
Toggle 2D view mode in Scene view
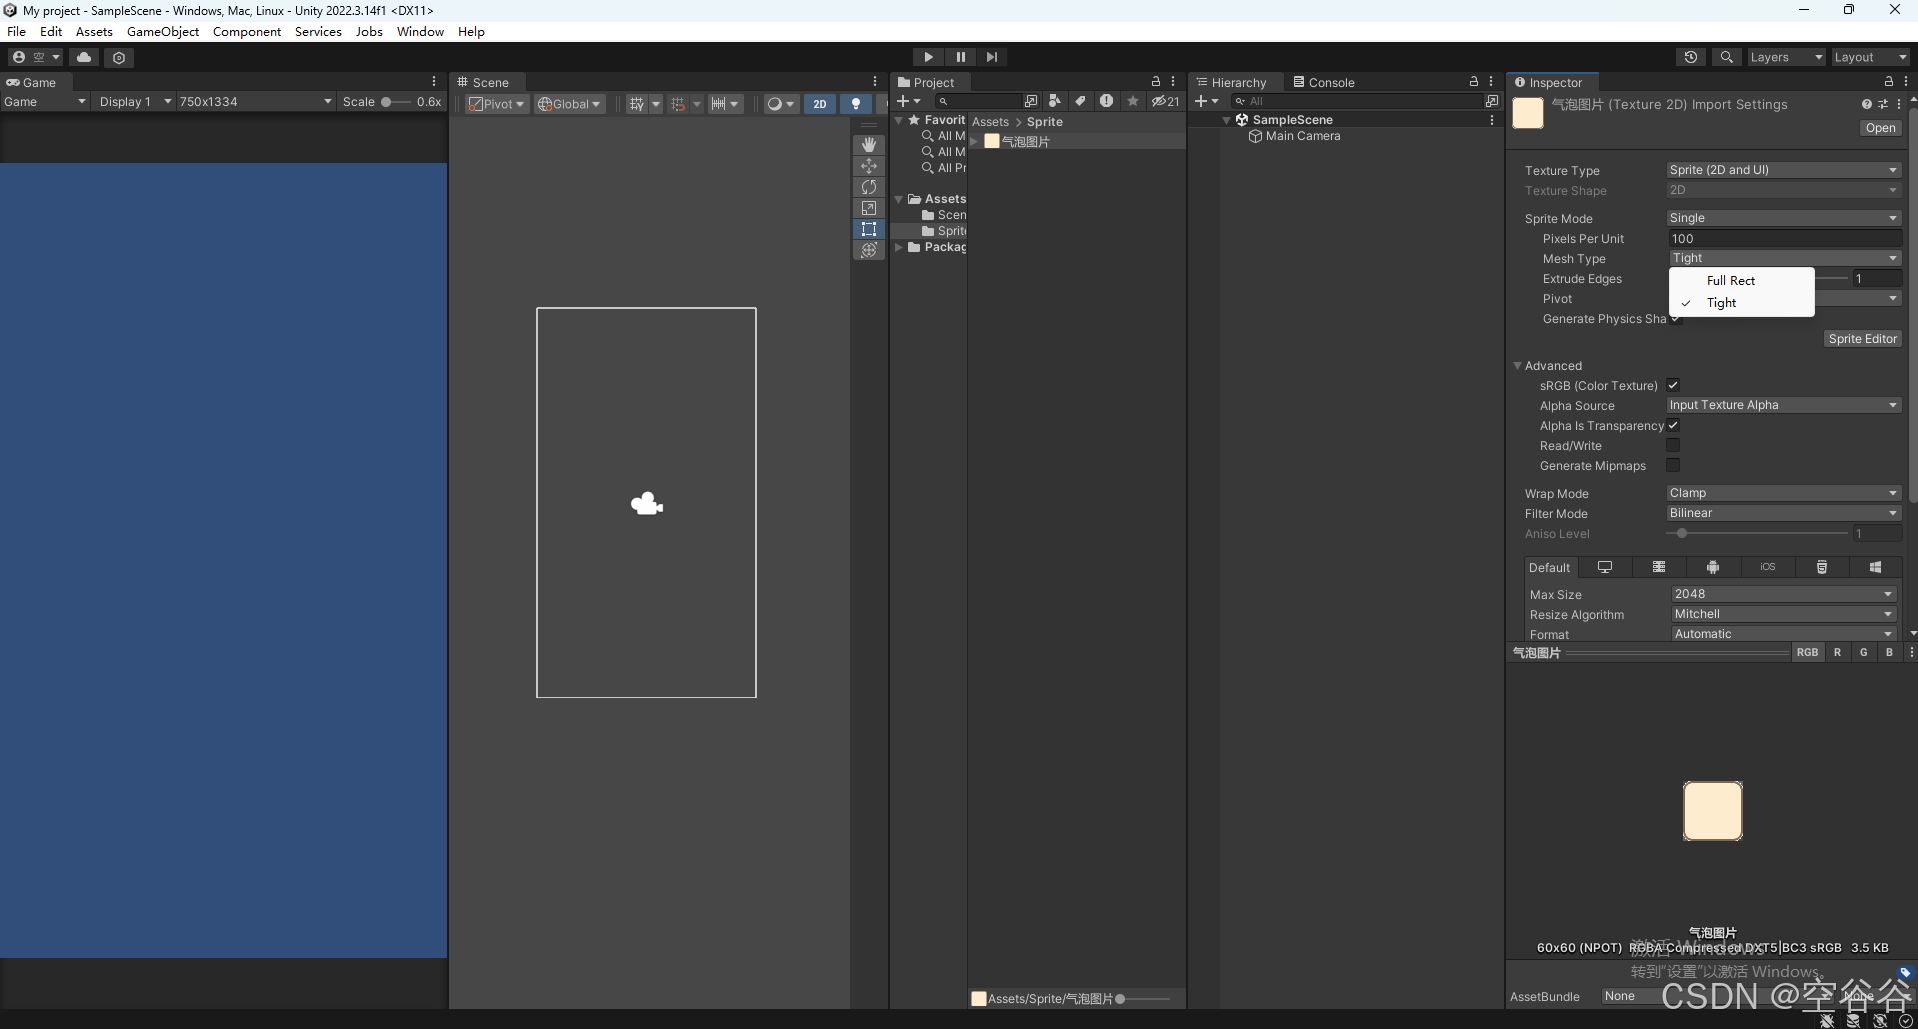pos(819,103)
